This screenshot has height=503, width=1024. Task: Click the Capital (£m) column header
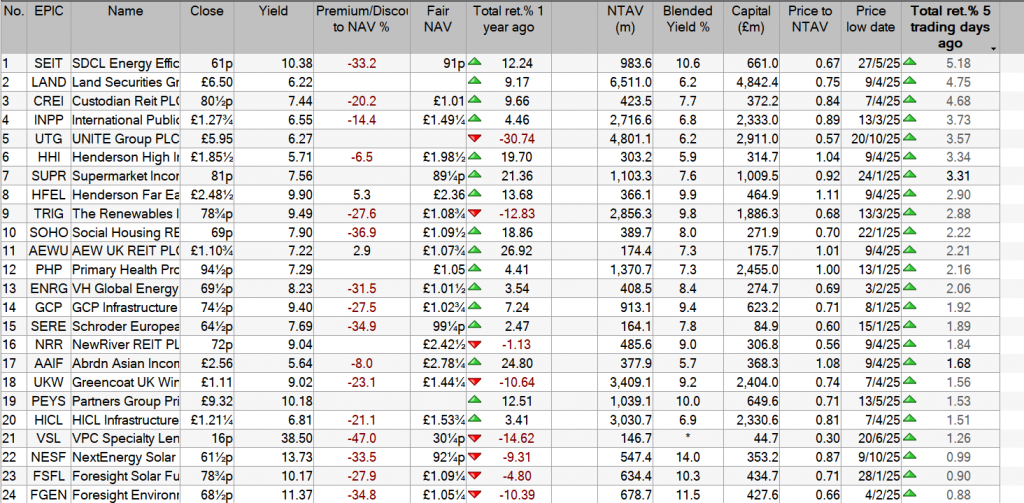(x=750, y=19)
